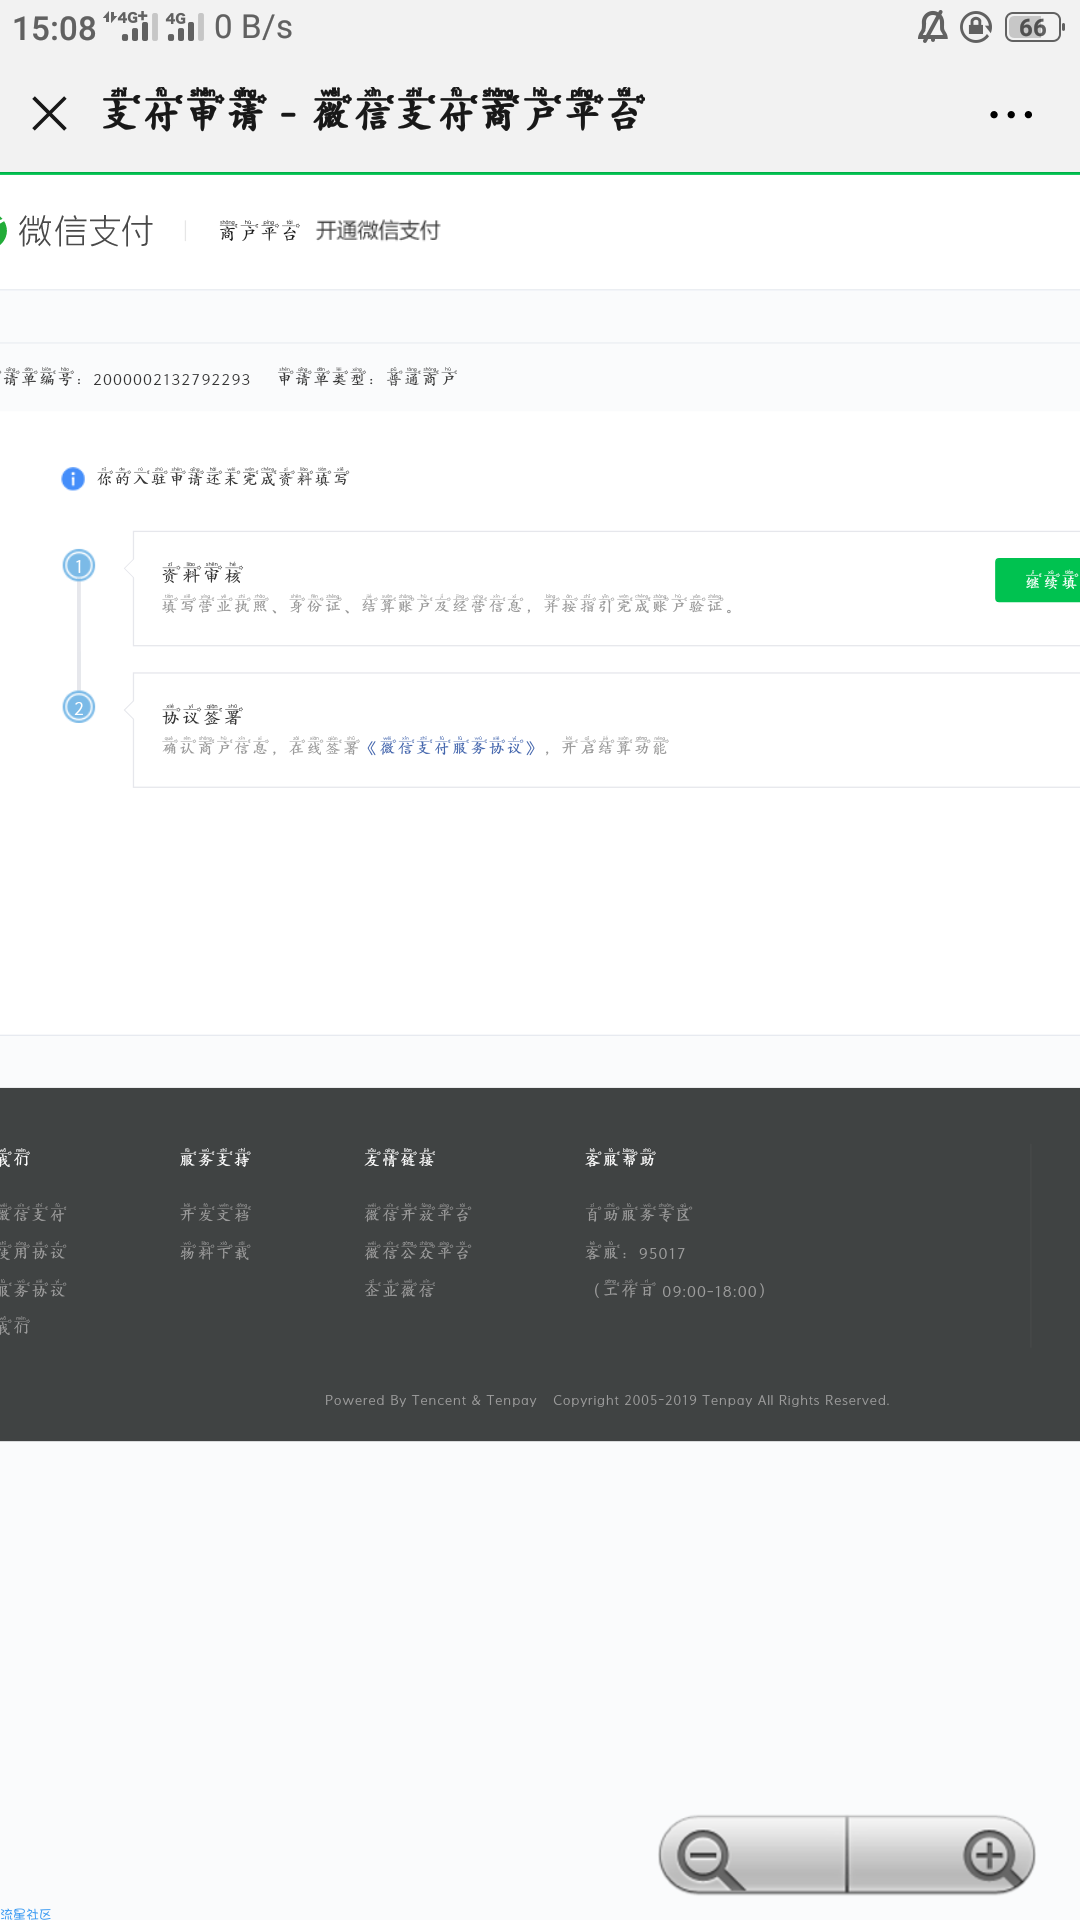Click the step 1 circle marker

[79, 566]
